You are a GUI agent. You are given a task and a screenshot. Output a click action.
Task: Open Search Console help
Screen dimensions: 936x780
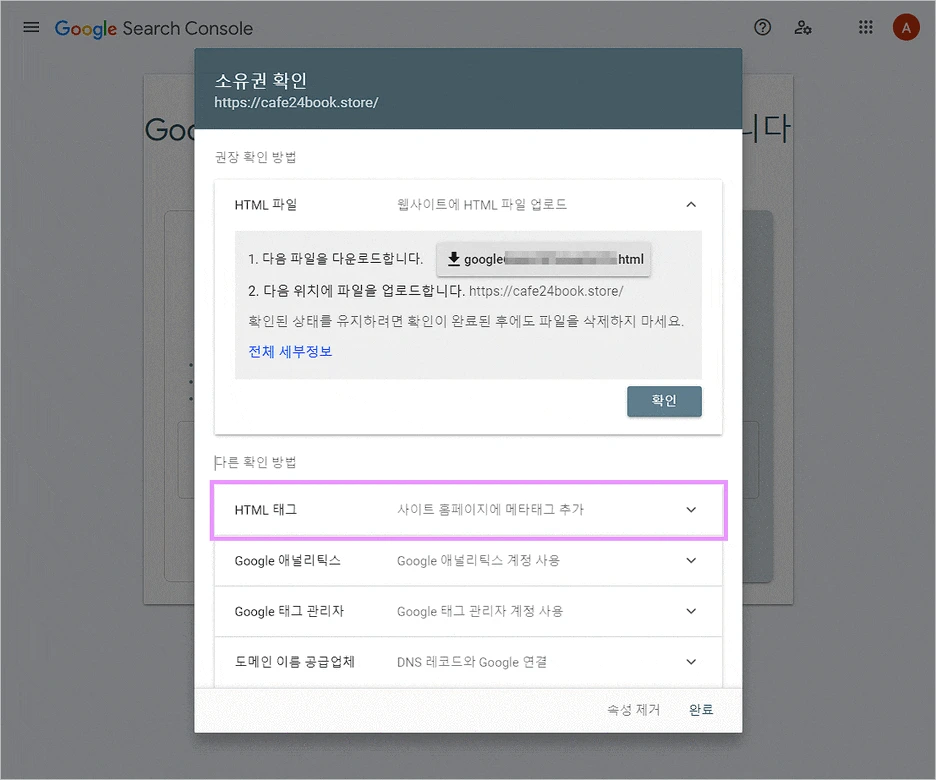[762, 27]
